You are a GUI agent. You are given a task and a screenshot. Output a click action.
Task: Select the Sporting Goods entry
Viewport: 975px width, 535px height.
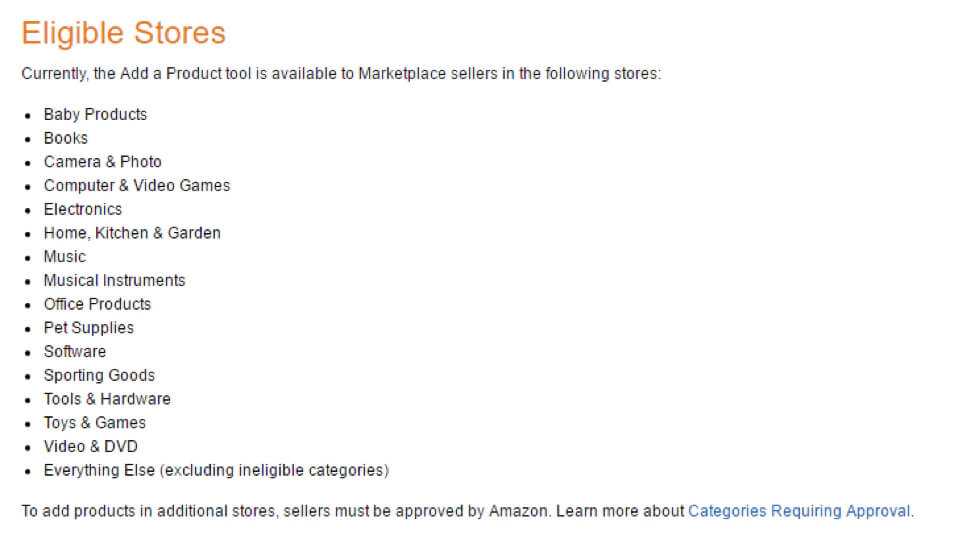99,376
